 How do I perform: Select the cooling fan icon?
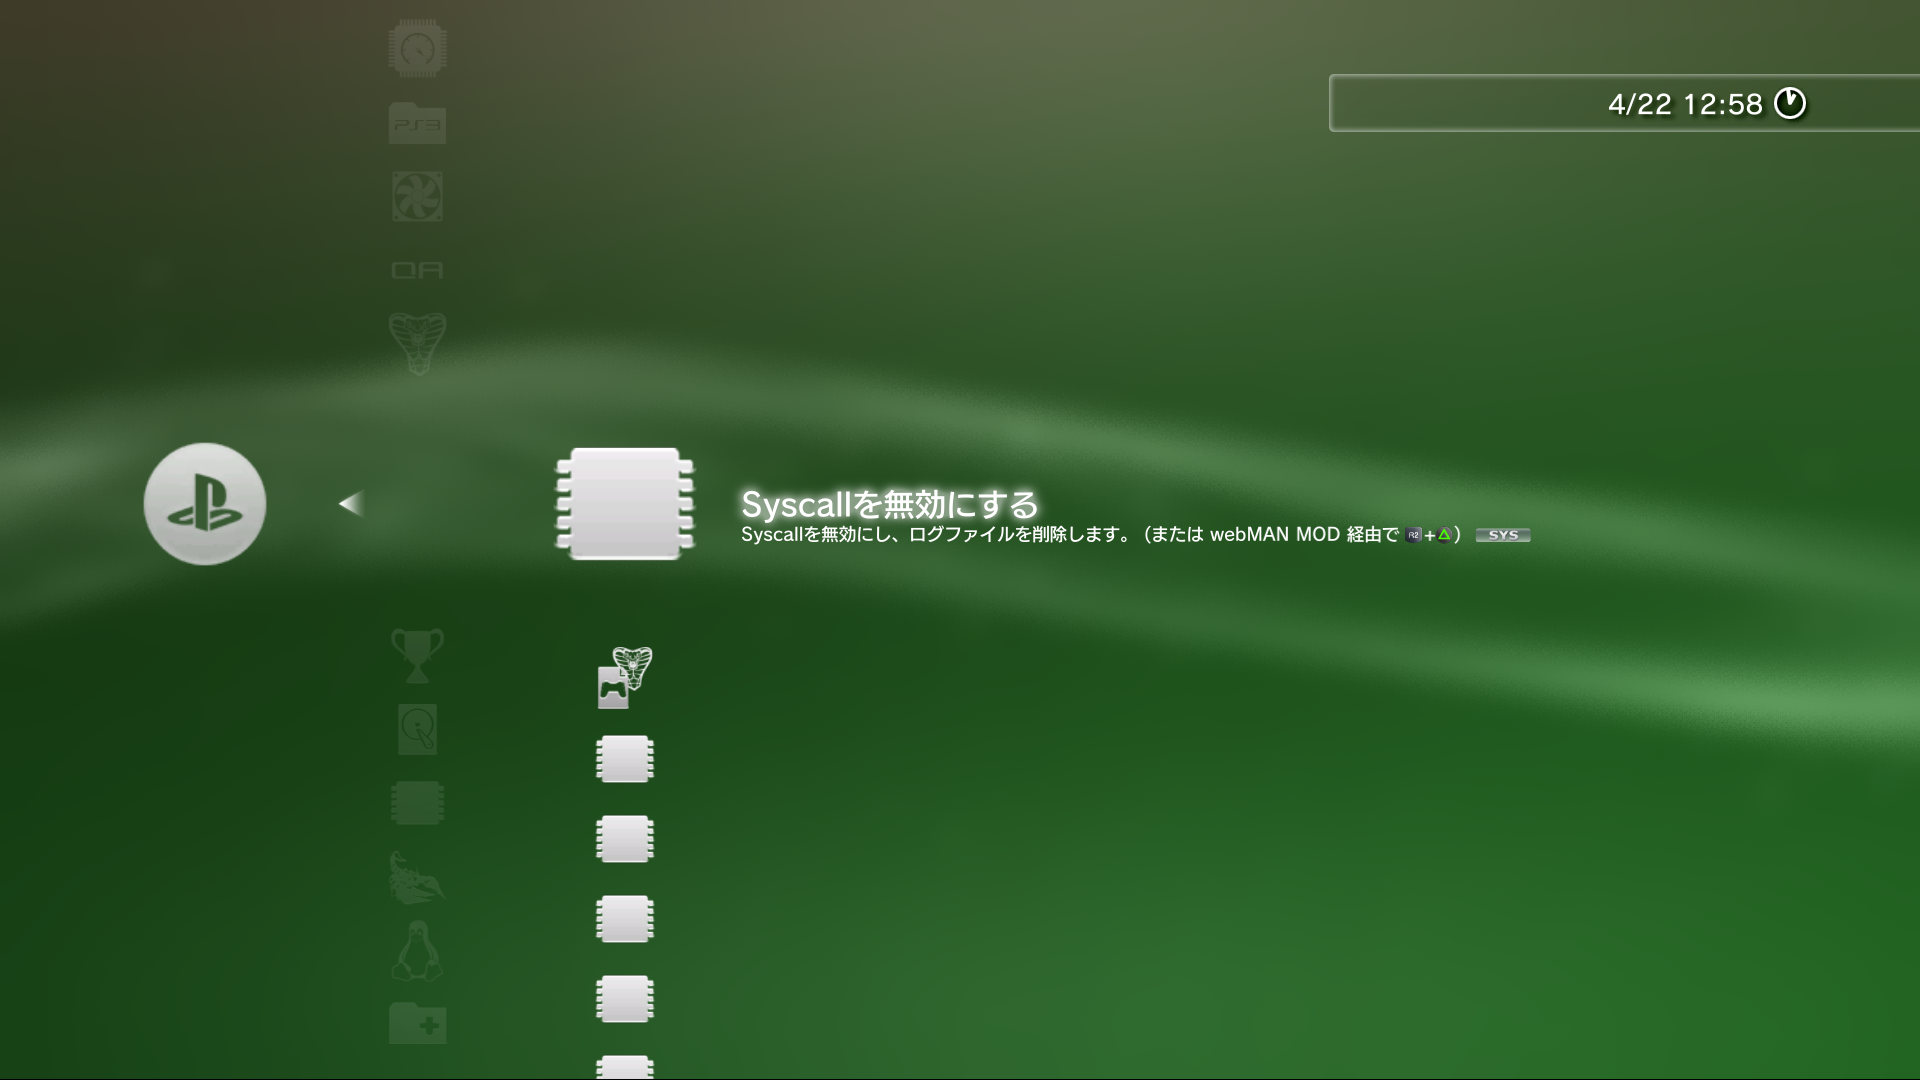pos(417,196)
